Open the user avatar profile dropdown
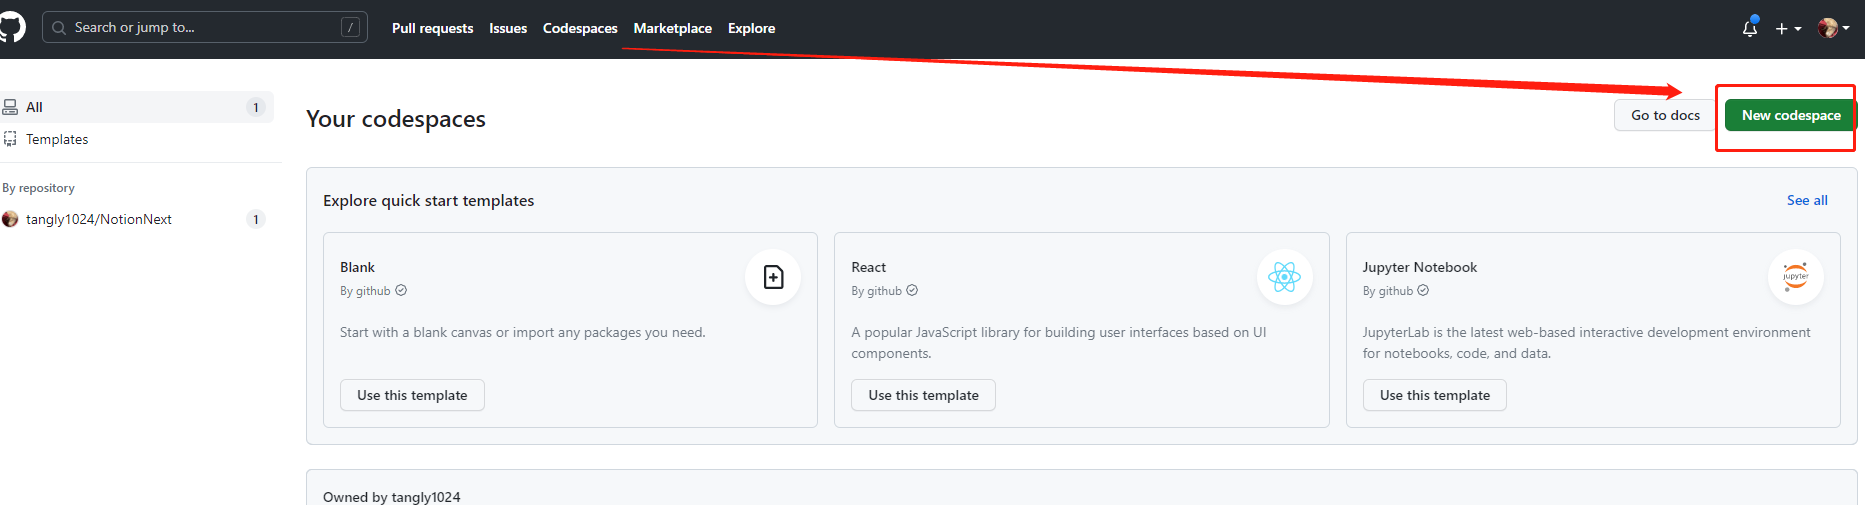 click(x=1833, y=28)
